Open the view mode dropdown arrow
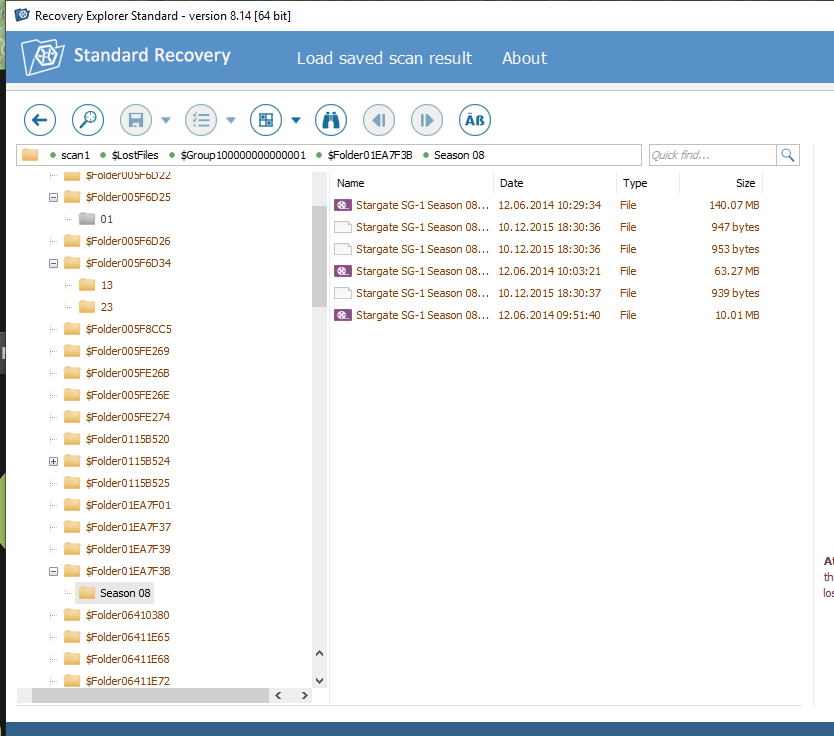The width and height of the screenshot is (834, 736). (296, 120)
